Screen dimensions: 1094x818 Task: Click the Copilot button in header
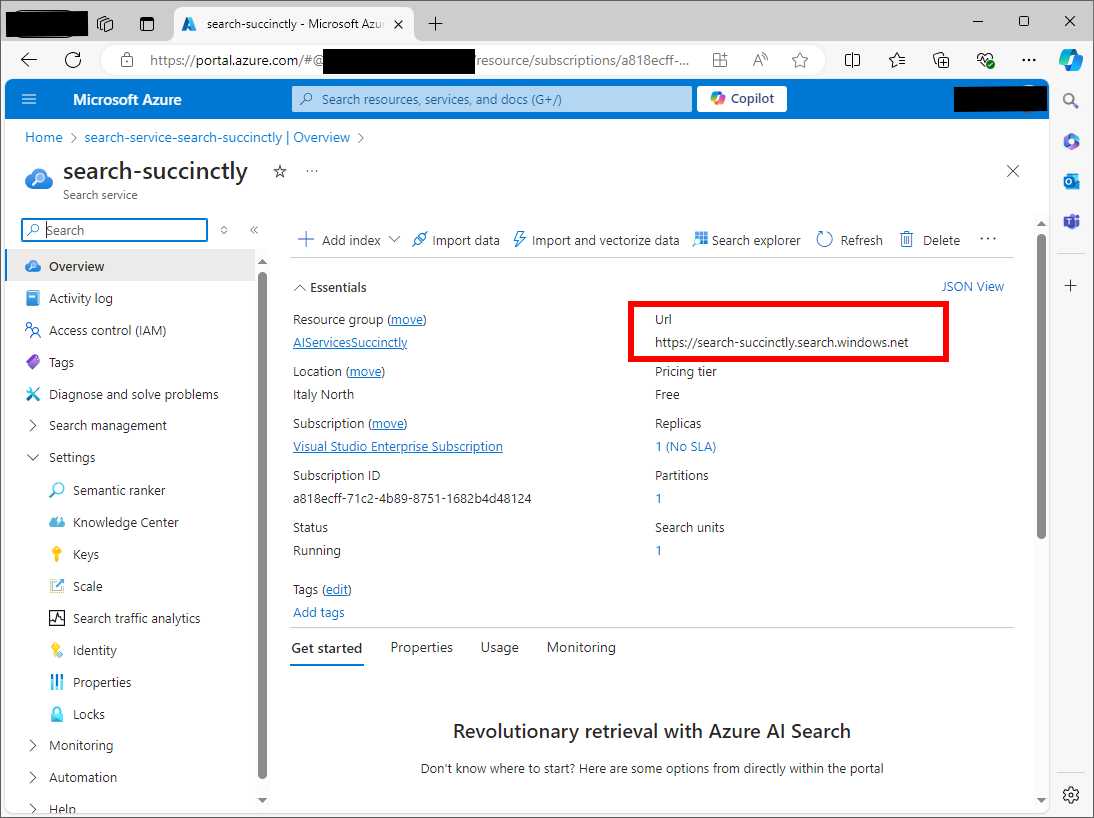(x=742, y=99)
